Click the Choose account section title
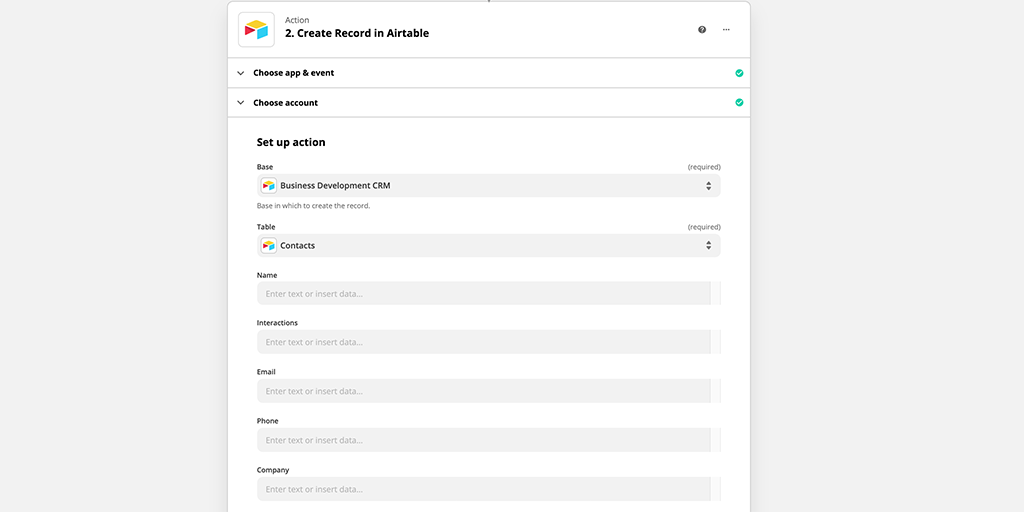Viewport: 1024px width, 512px height. 285,103
